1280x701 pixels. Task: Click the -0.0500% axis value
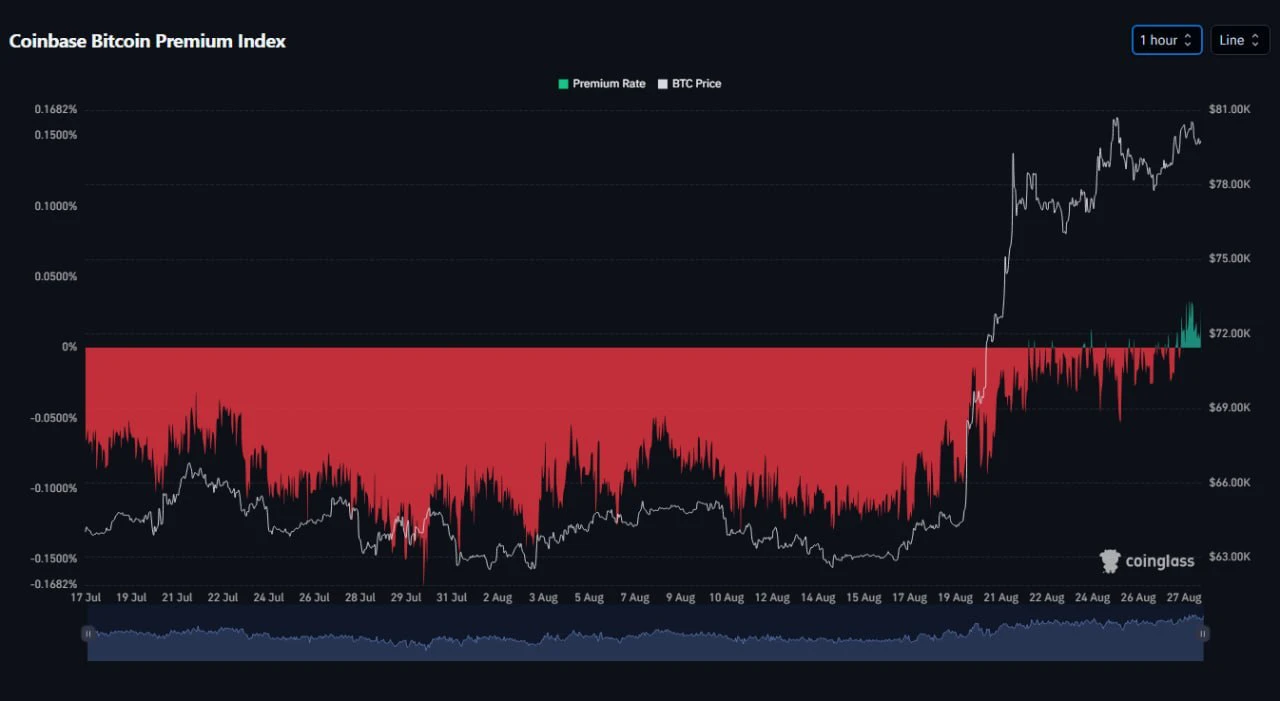(54, 418)
